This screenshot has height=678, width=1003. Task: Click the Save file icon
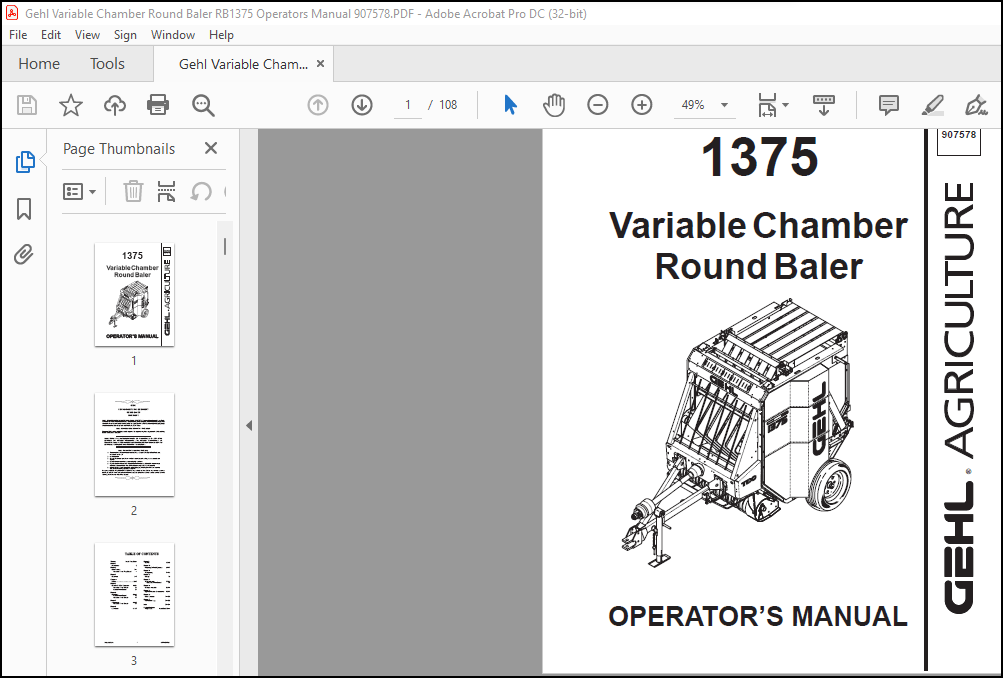coord(27,105)
